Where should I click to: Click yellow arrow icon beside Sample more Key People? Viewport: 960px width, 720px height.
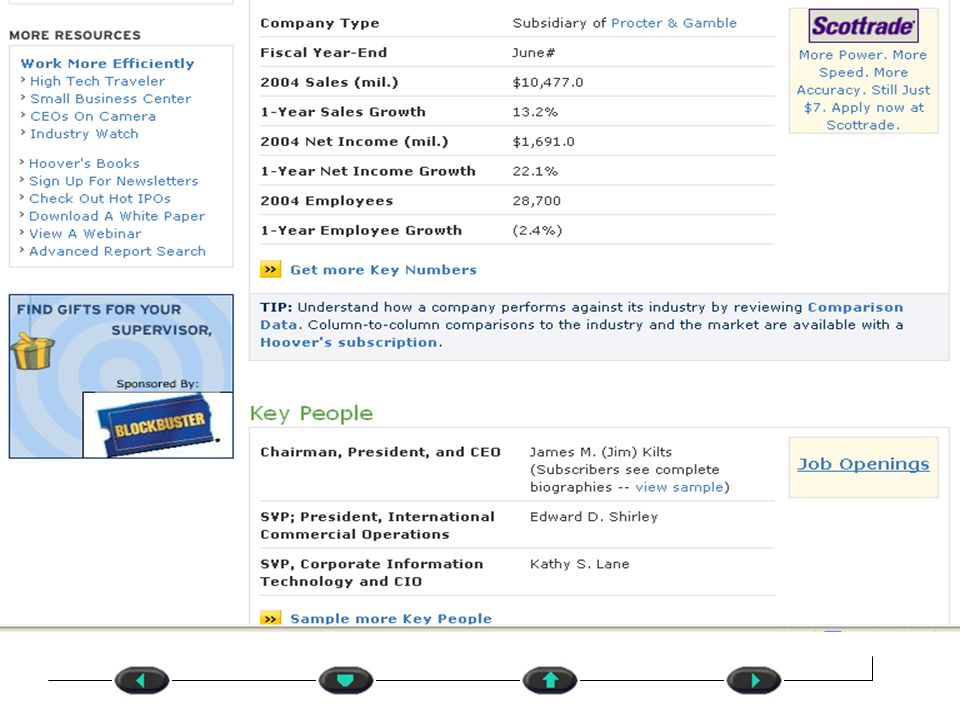point(271,618)
